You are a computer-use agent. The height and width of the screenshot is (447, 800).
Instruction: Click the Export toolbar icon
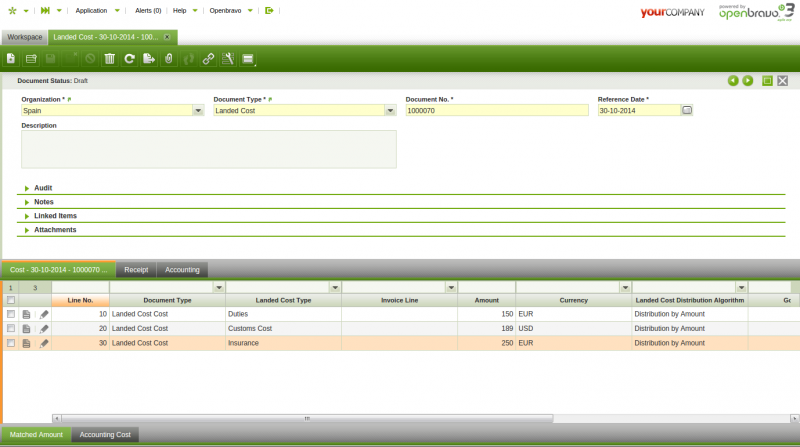(149, 59)
